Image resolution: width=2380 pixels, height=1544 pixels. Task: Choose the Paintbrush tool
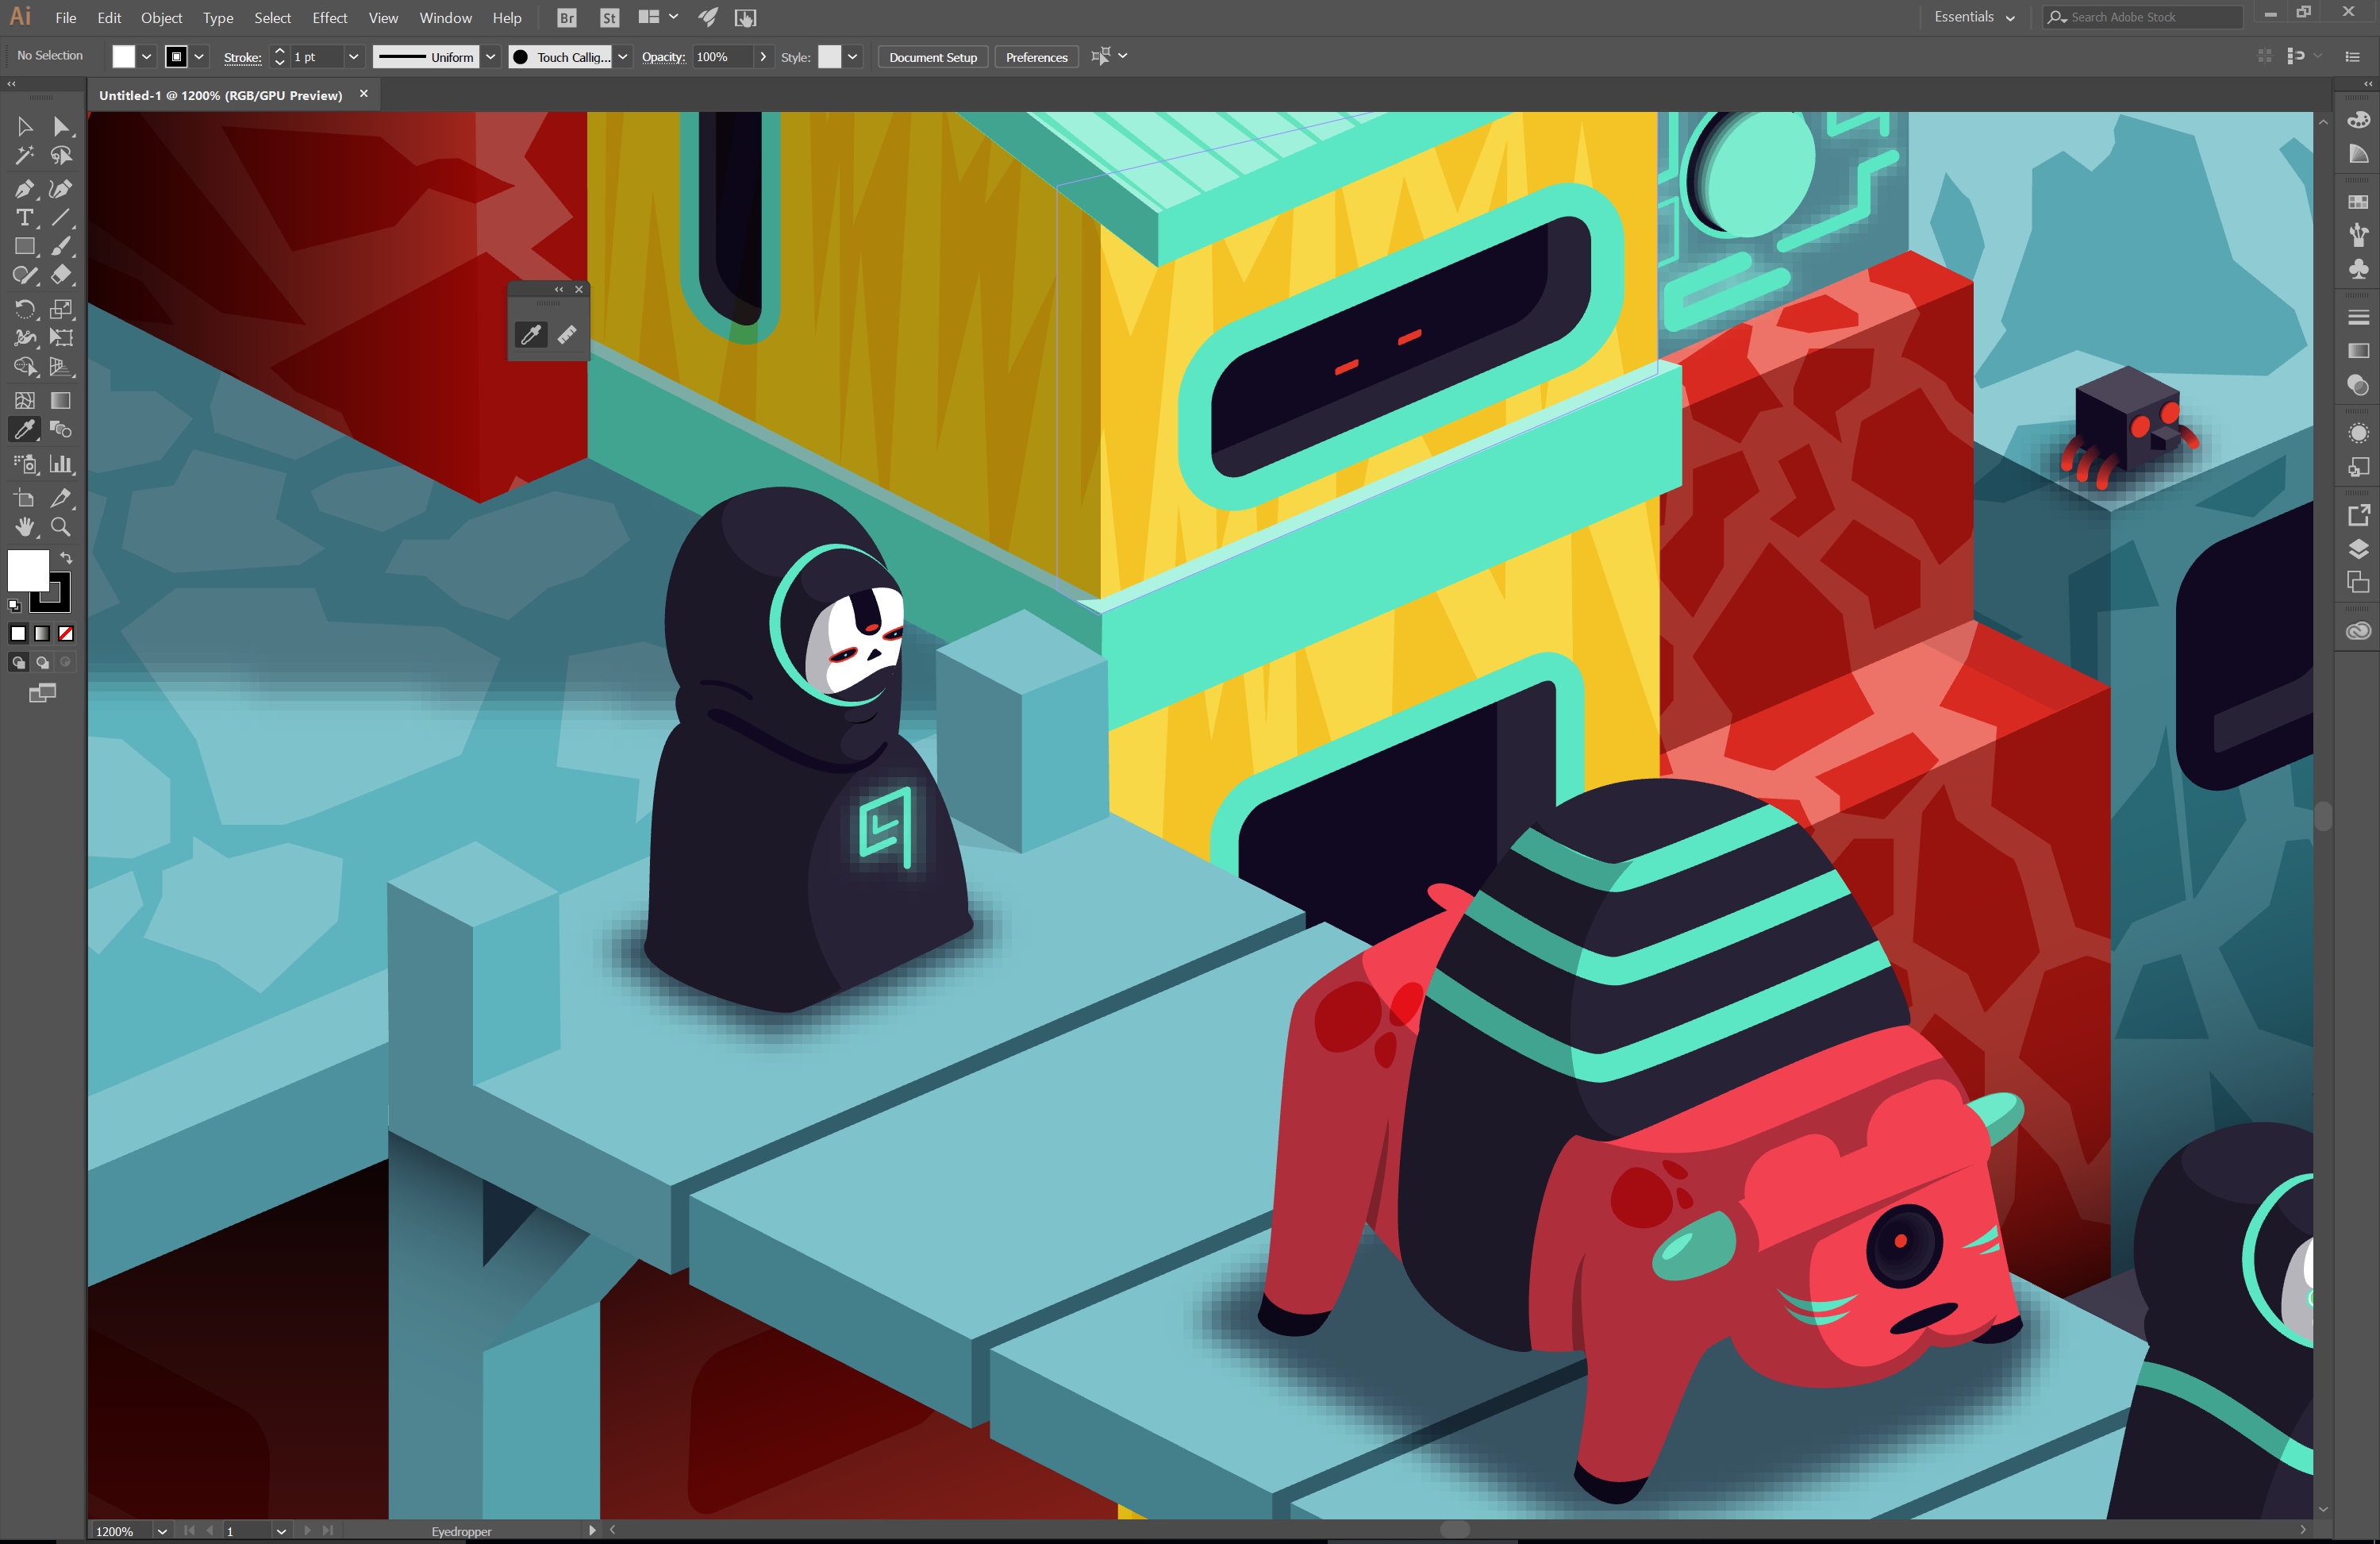(61, 246)
